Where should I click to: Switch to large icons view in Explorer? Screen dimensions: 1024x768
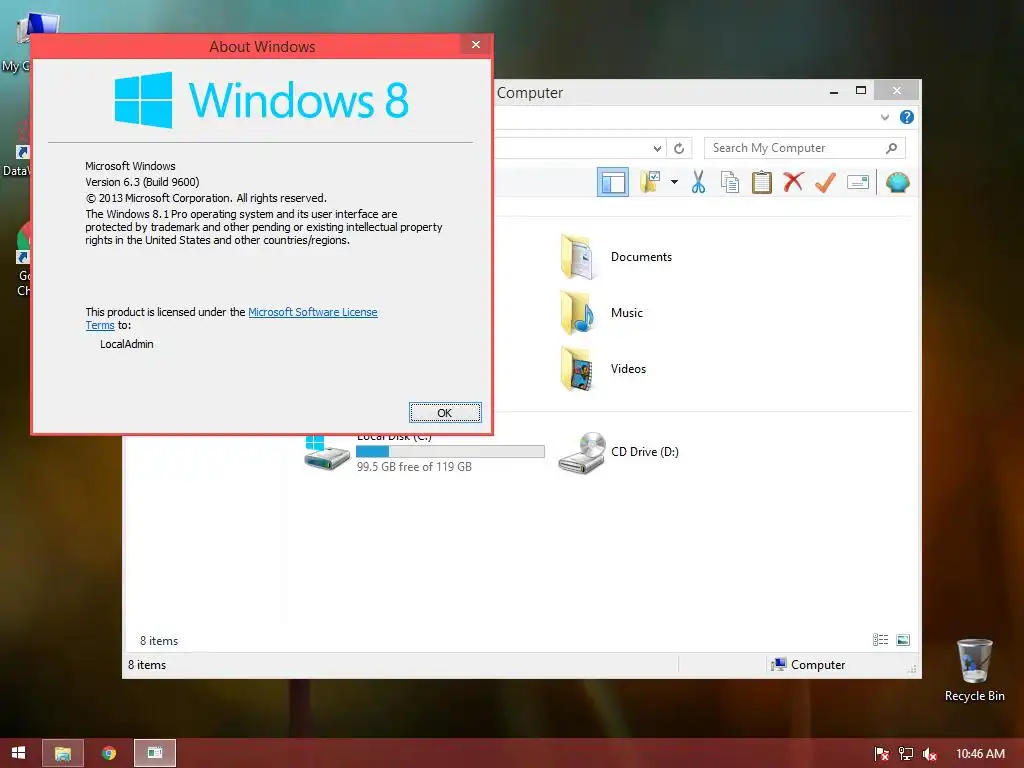point(903,640)
